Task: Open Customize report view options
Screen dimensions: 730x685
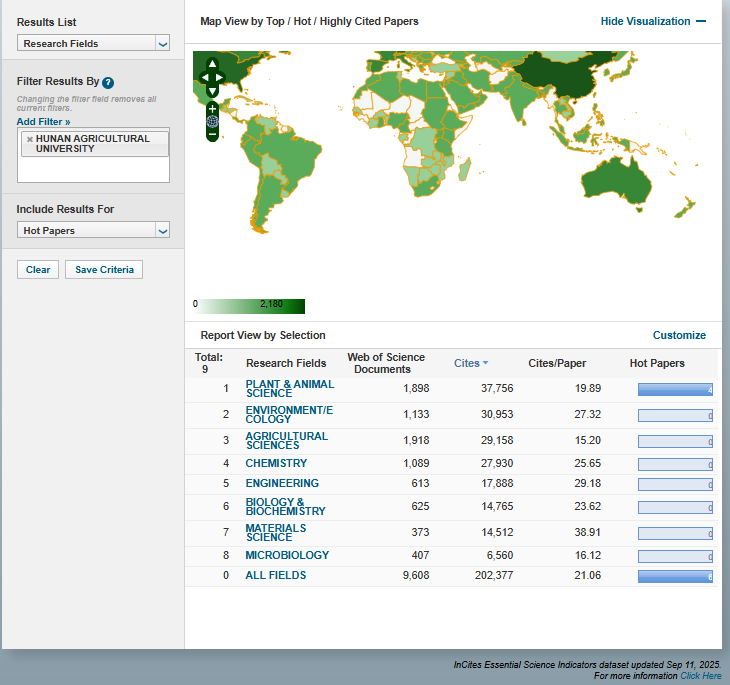Action: (679, 335)
